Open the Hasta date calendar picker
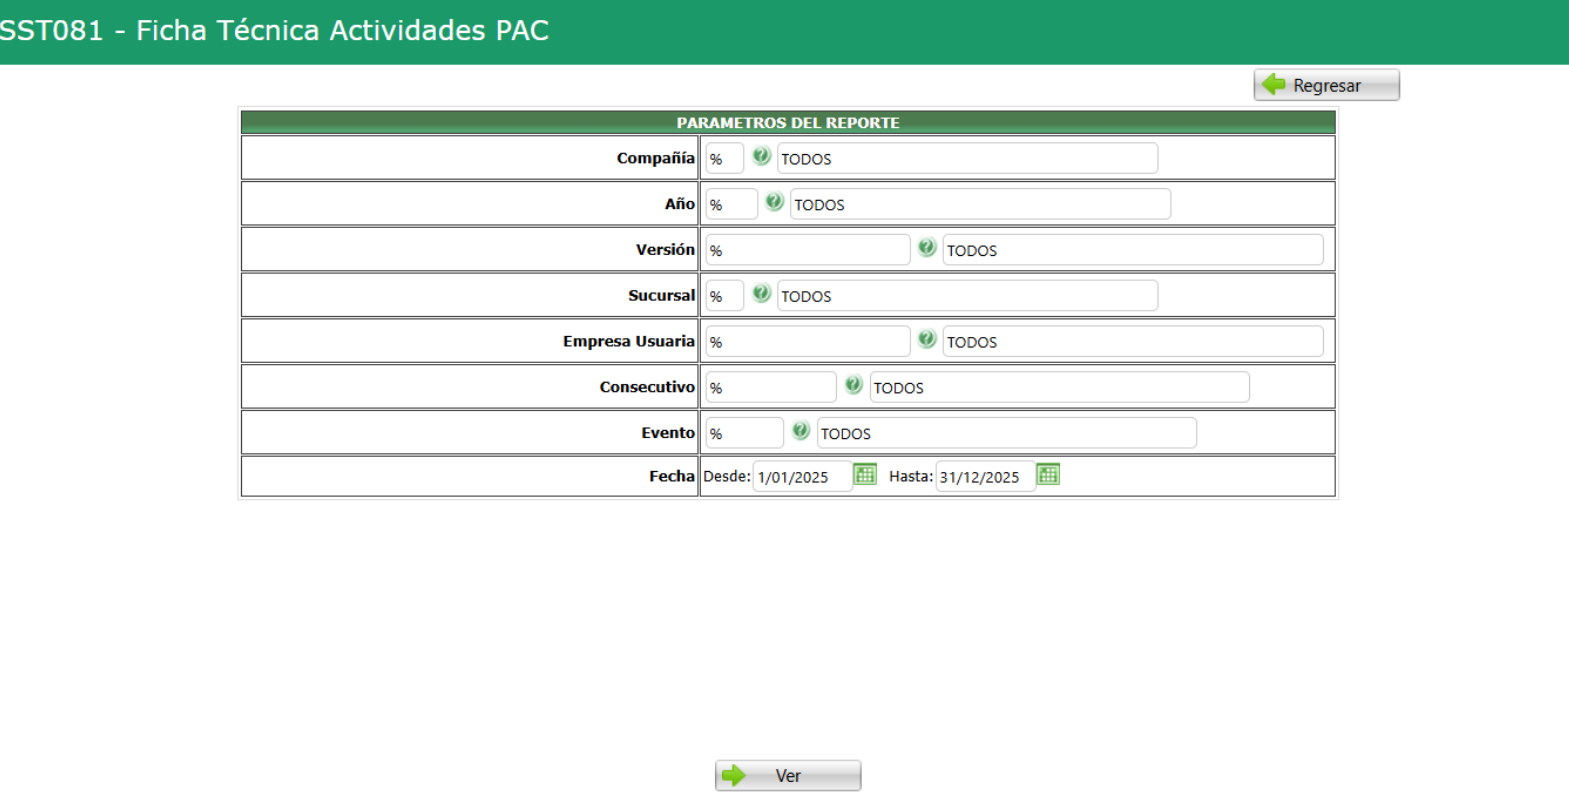The height and width of the screenshot is (799, 1569). click(x=1048, y=475)
